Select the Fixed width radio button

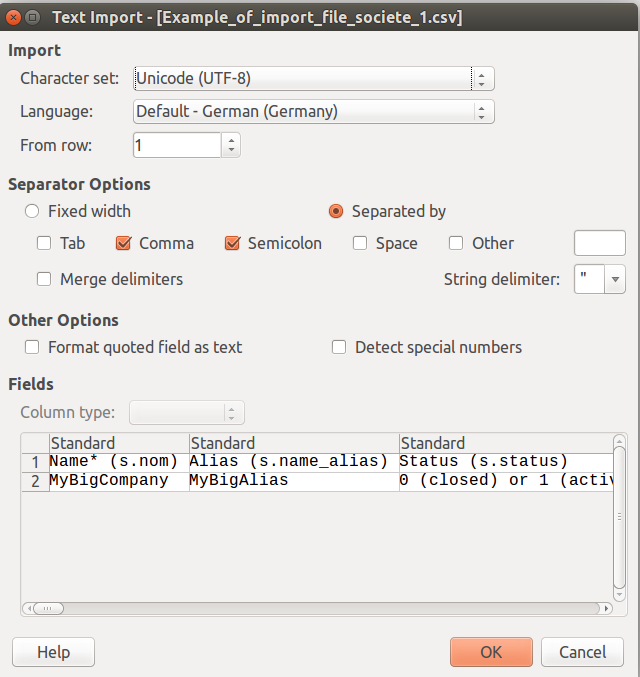(32, 212)
